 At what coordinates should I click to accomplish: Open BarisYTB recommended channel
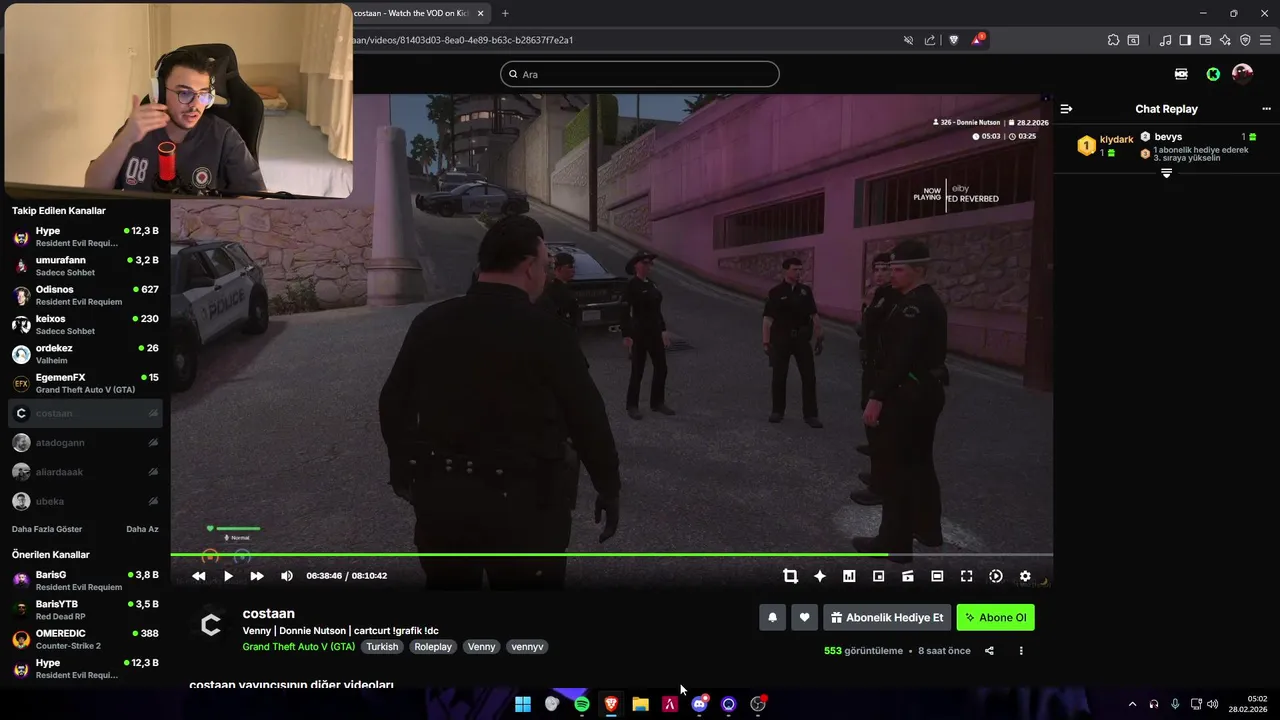pos(85,609)
